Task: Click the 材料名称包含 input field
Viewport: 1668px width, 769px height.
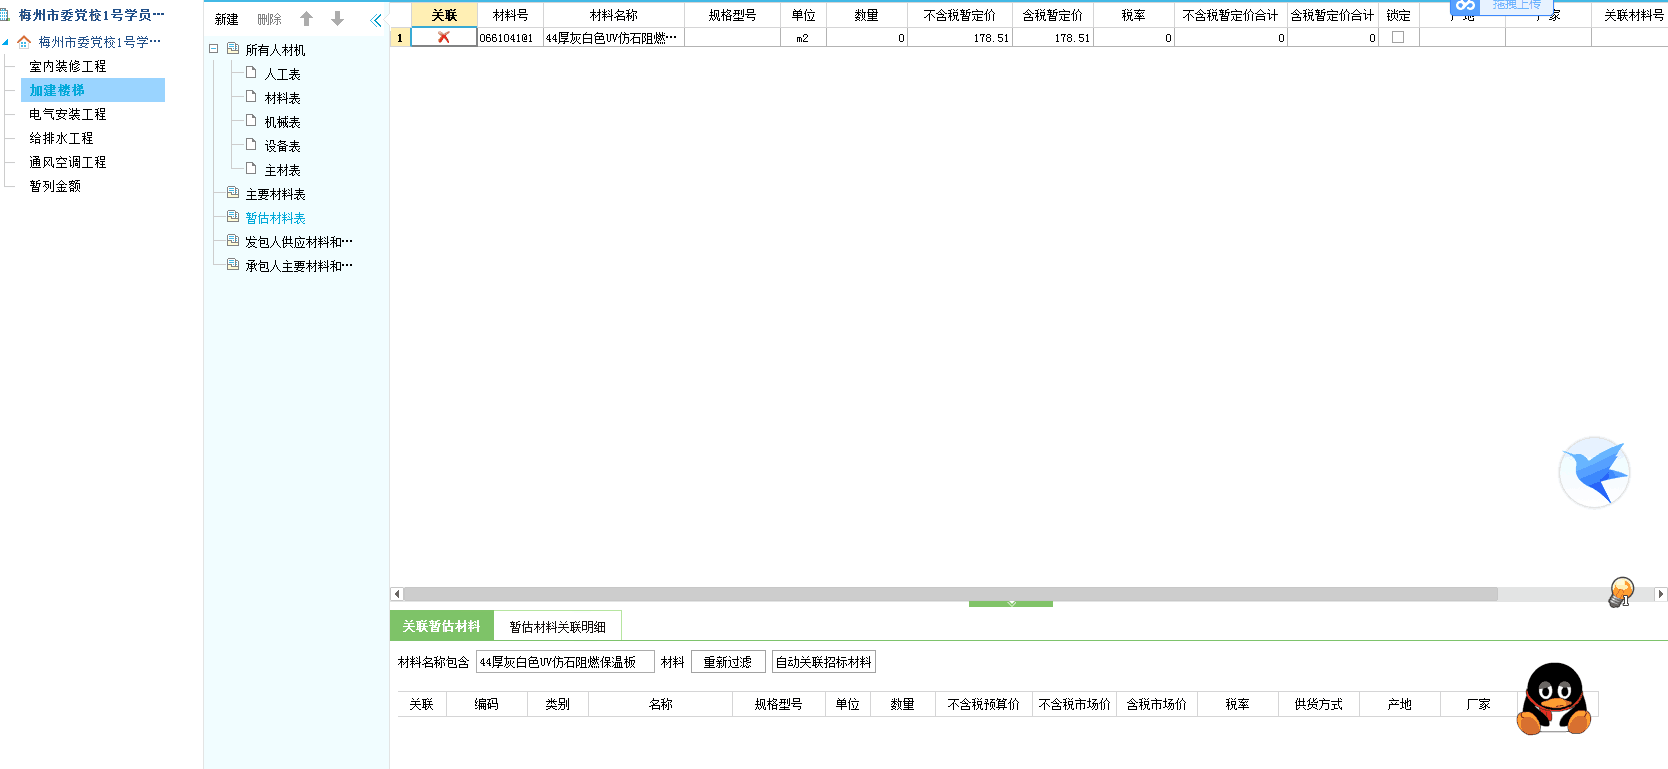Action: [565, 662]
